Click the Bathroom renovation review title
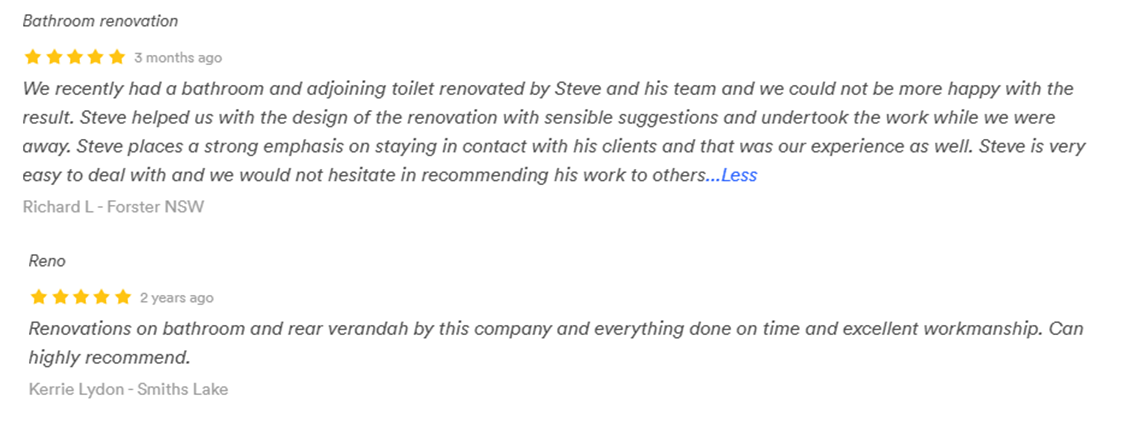The image size is (1133, 430). click(100, 21)
